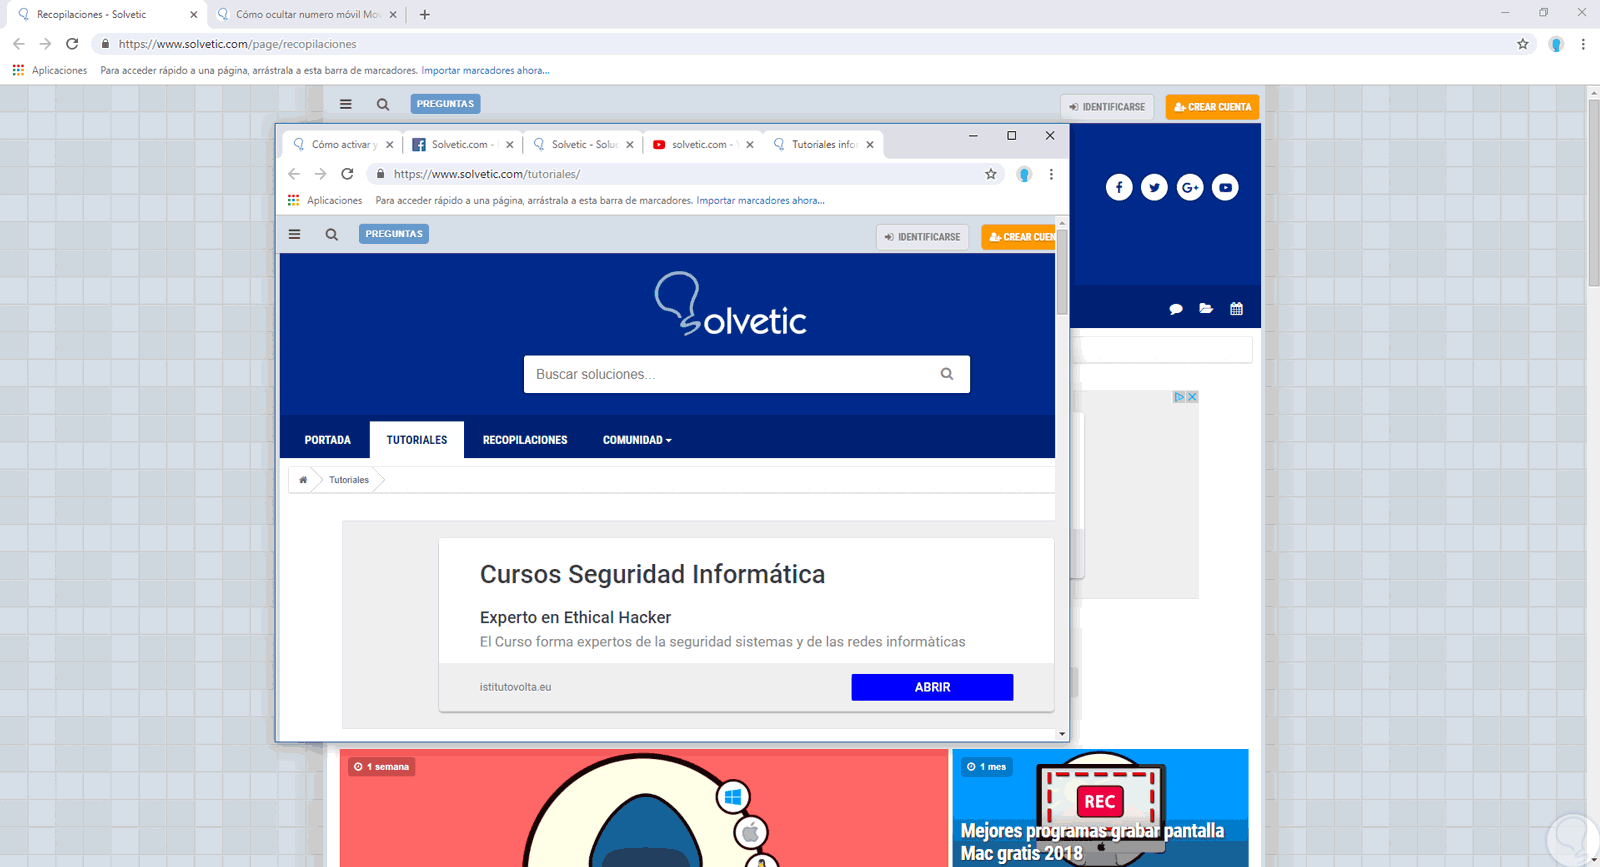Go forward in the front Chrome window
Screen dimensions: 1600x867
pos(320,174)
